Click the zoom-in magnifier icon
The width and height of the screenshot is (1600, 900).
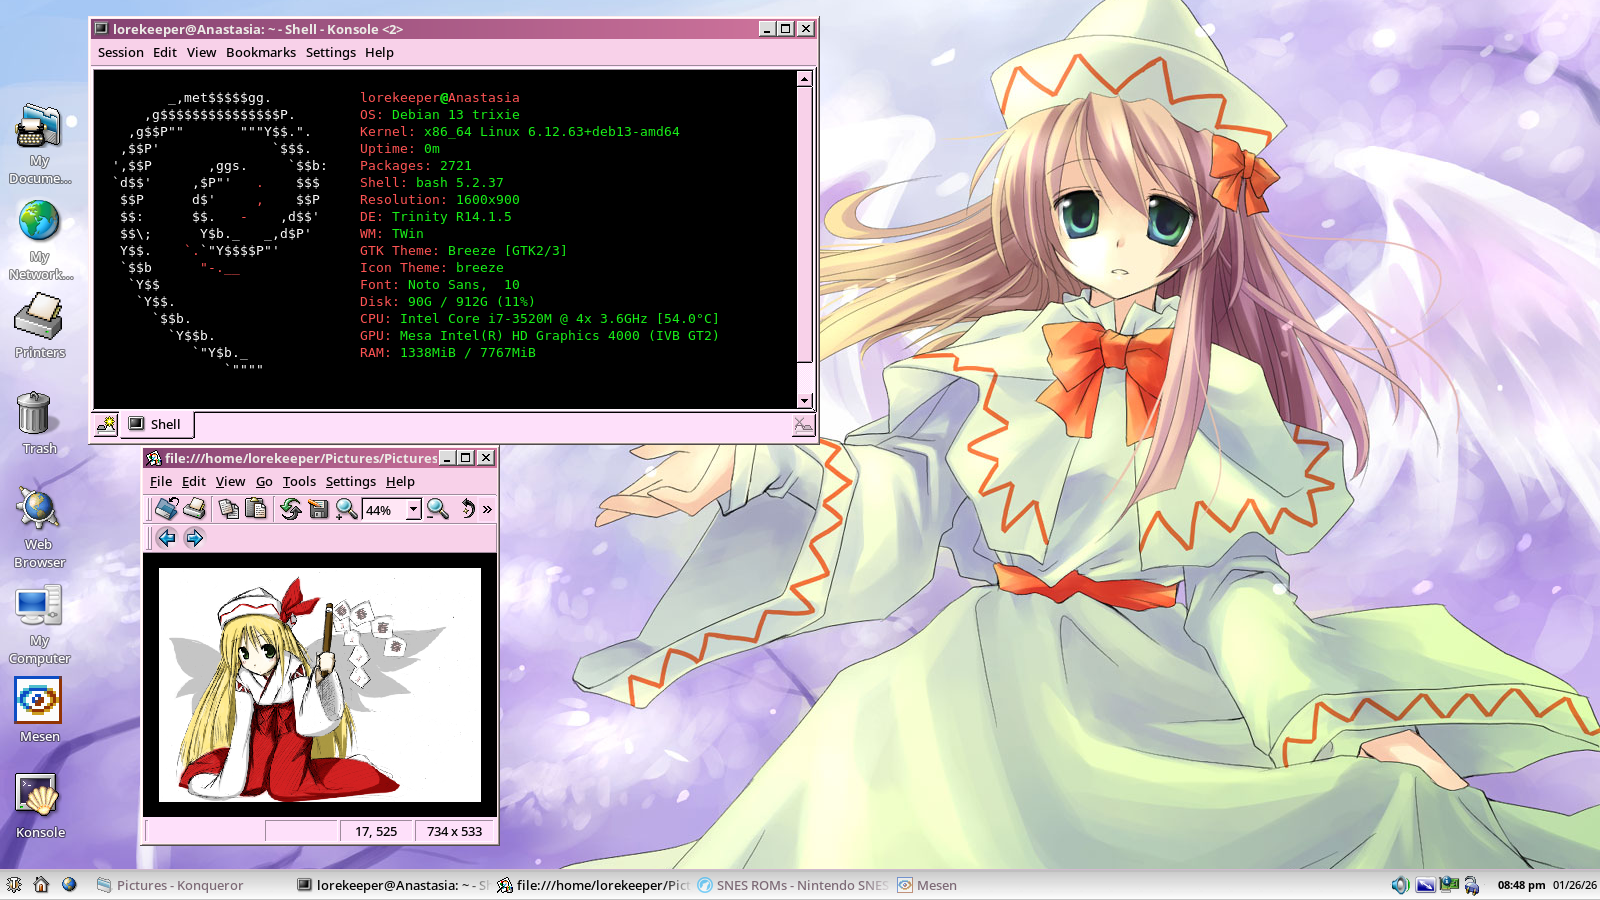coord(346,509)
